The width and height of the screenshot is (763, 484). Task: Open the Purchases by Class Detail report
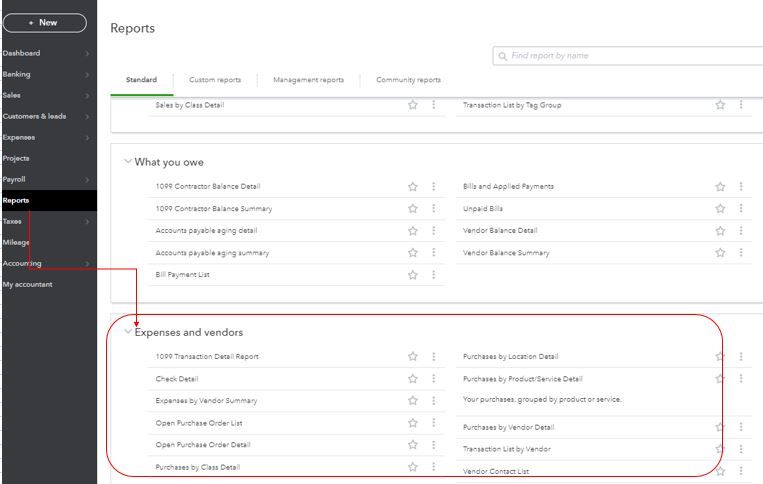pos(197,467)
